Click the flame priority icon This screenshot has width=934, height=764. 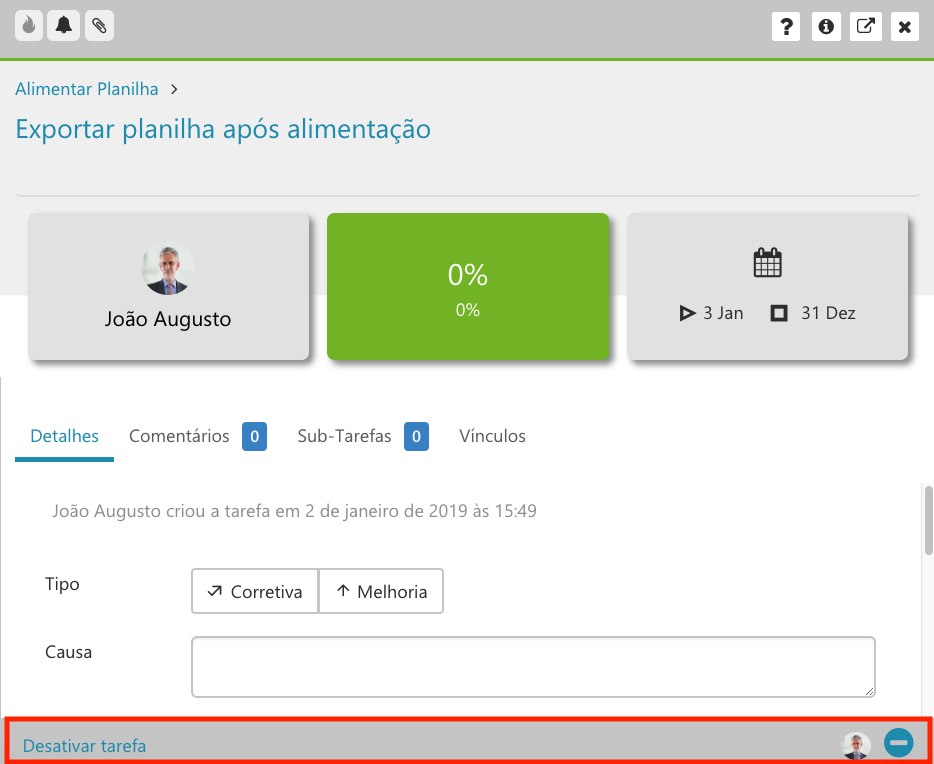pyautogui.click(x=29, y=26)
